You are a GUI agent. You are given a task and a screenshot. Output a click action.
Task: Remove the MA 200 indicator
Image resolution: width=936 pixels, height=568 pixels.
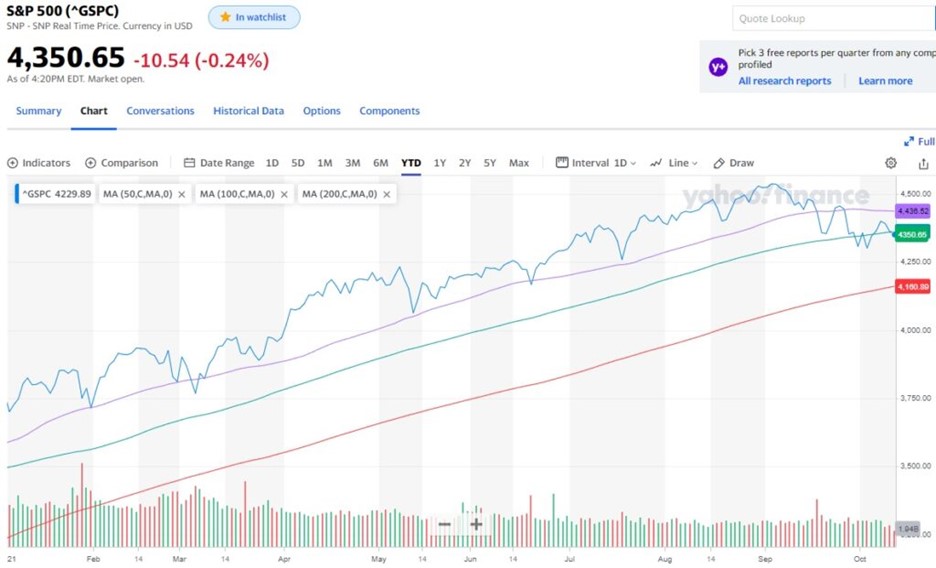386,194
